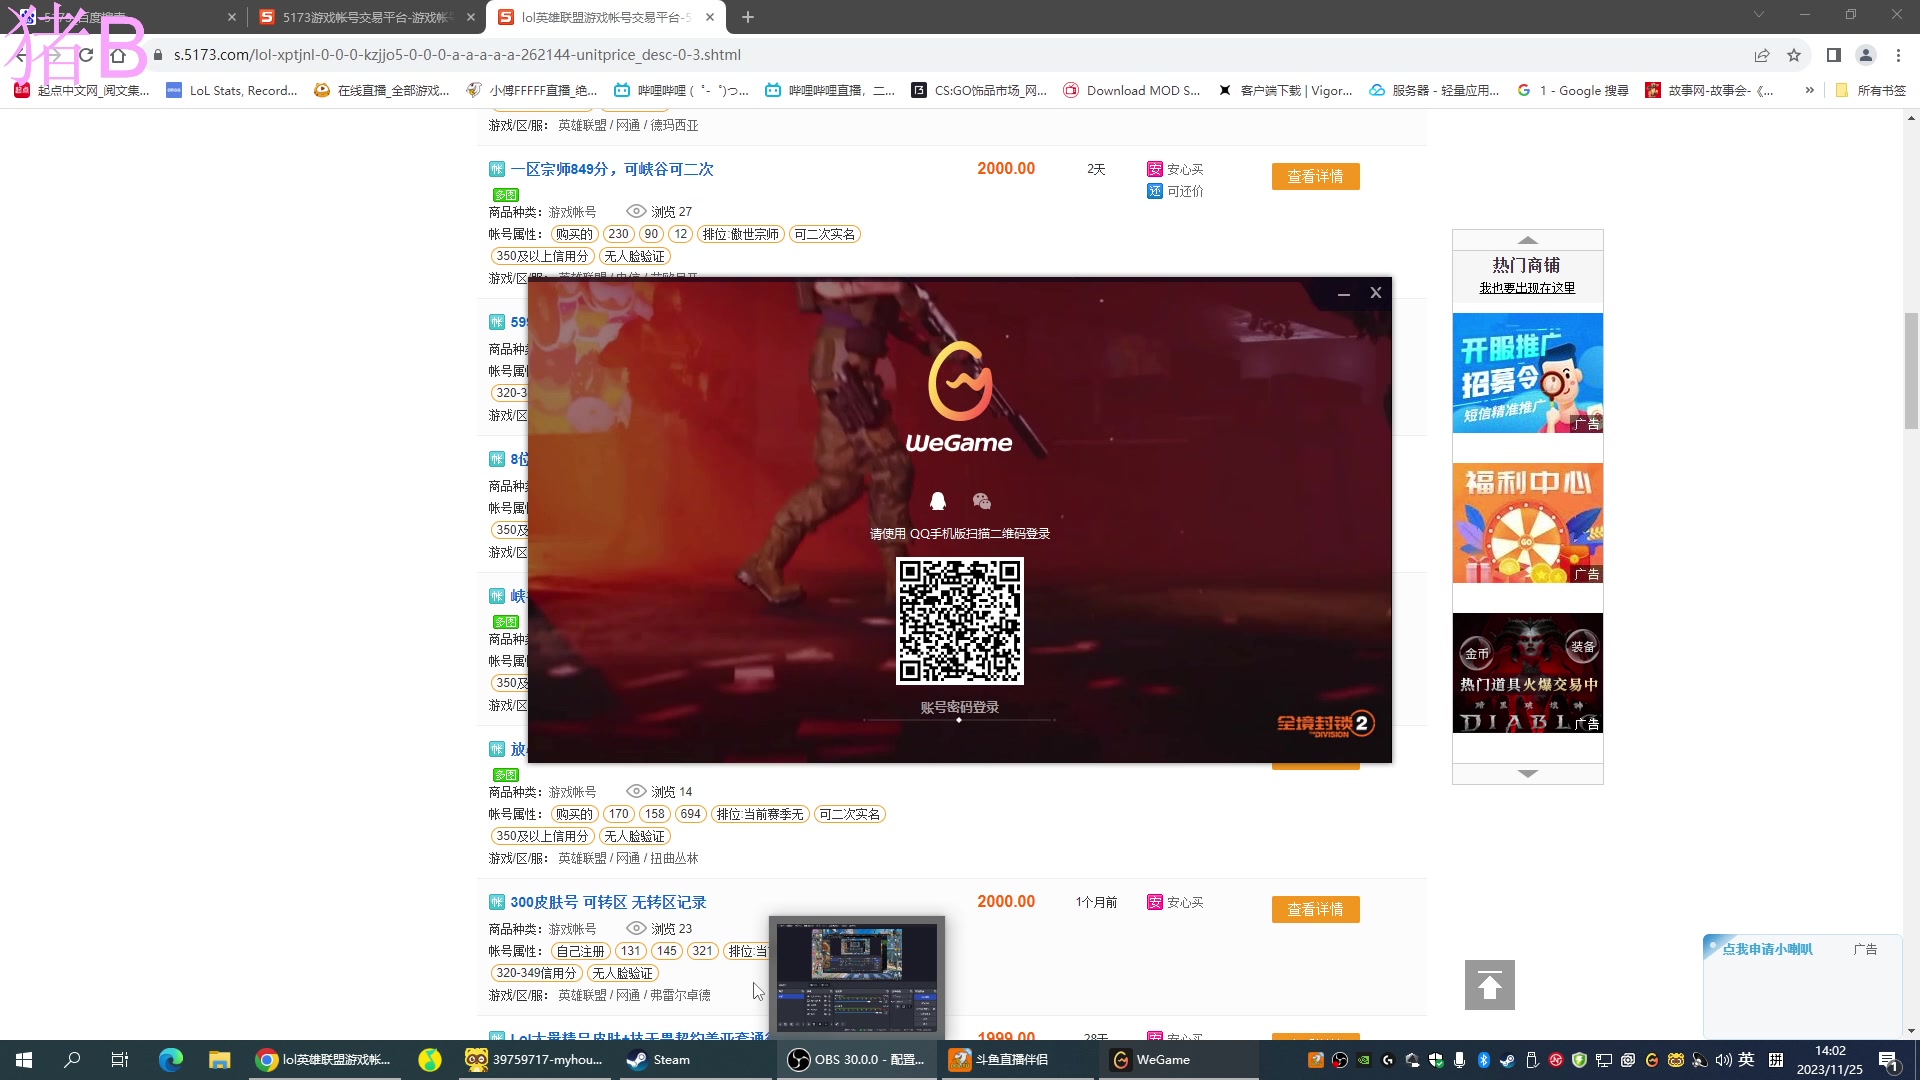Click the page vertical scrollbar thumb

[x=1911, y=371]
